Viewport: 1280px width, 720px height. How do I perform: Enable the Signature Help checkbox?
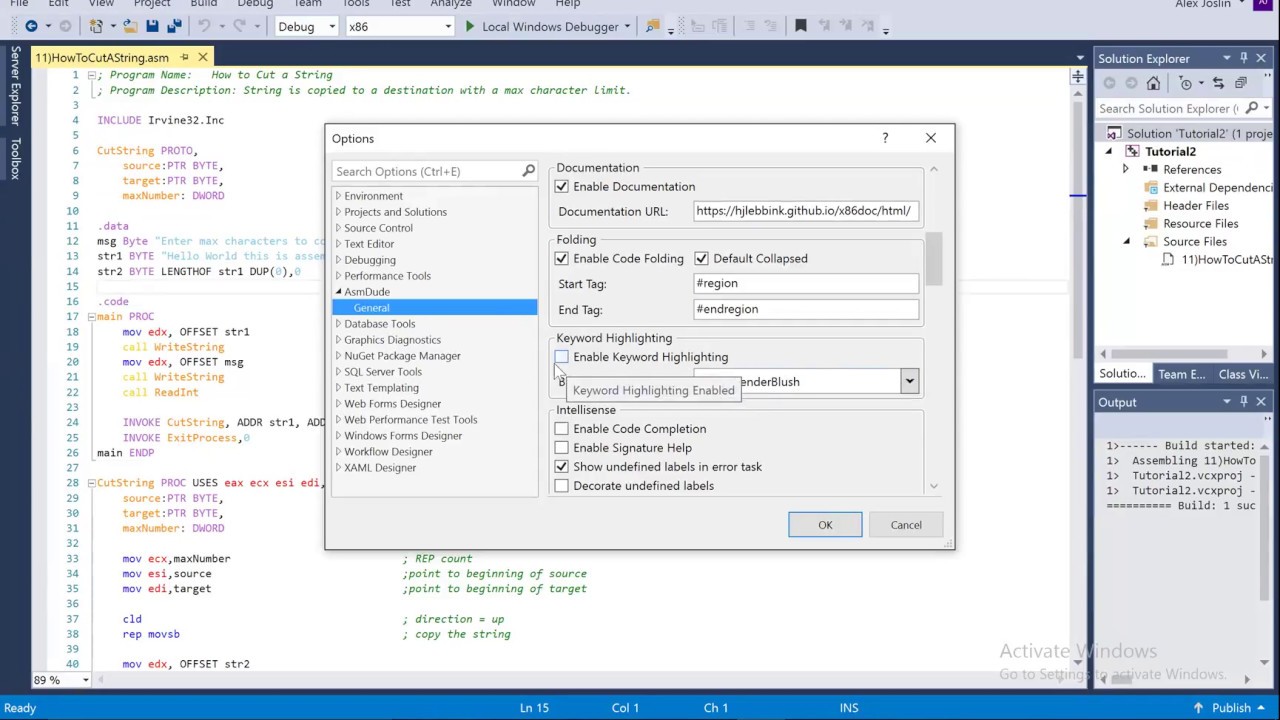[x=562, y=448]
